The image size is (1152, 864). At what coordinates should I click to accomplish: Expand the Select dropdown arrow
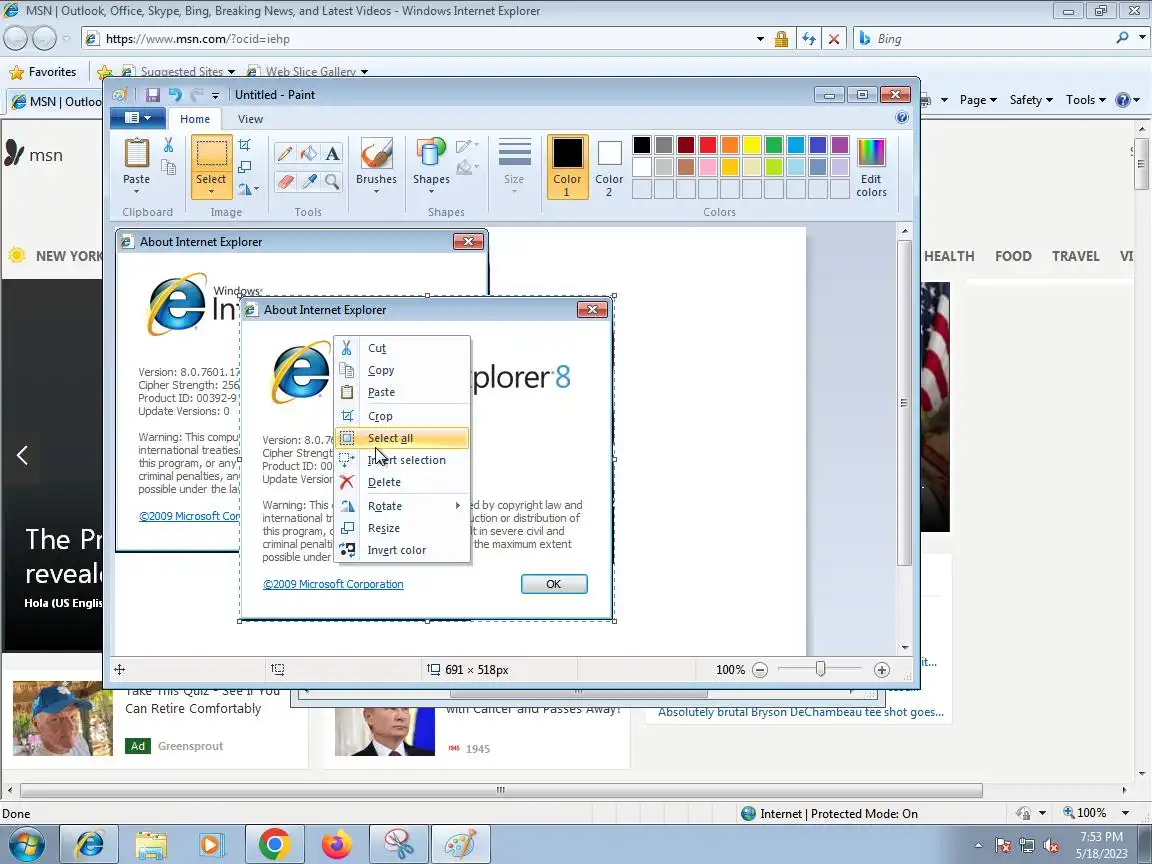point(211,192)
